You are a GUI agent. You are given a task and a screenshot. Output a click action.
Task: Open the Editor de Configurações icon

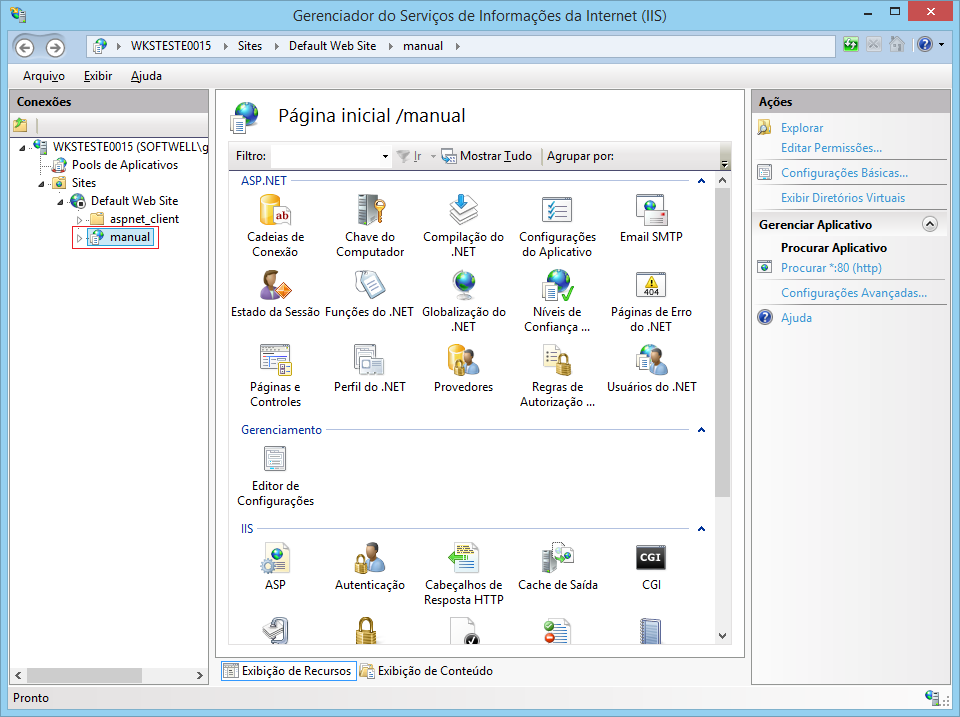[275, 459]
